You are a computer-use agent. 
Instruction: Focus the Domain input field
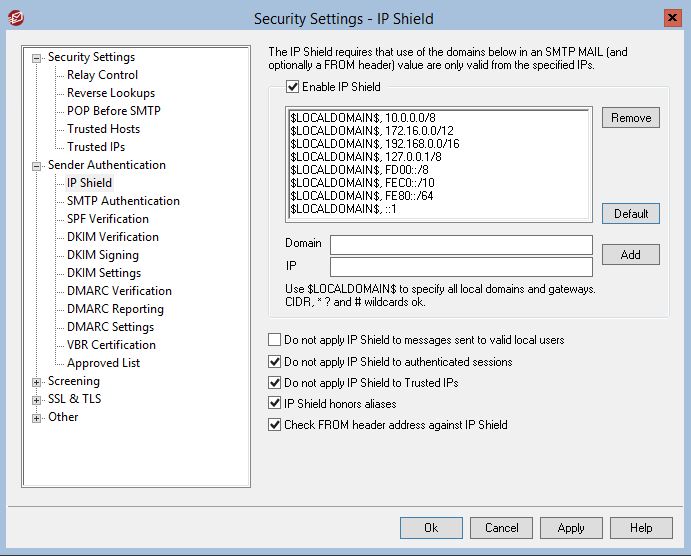(x=461, y=245)
